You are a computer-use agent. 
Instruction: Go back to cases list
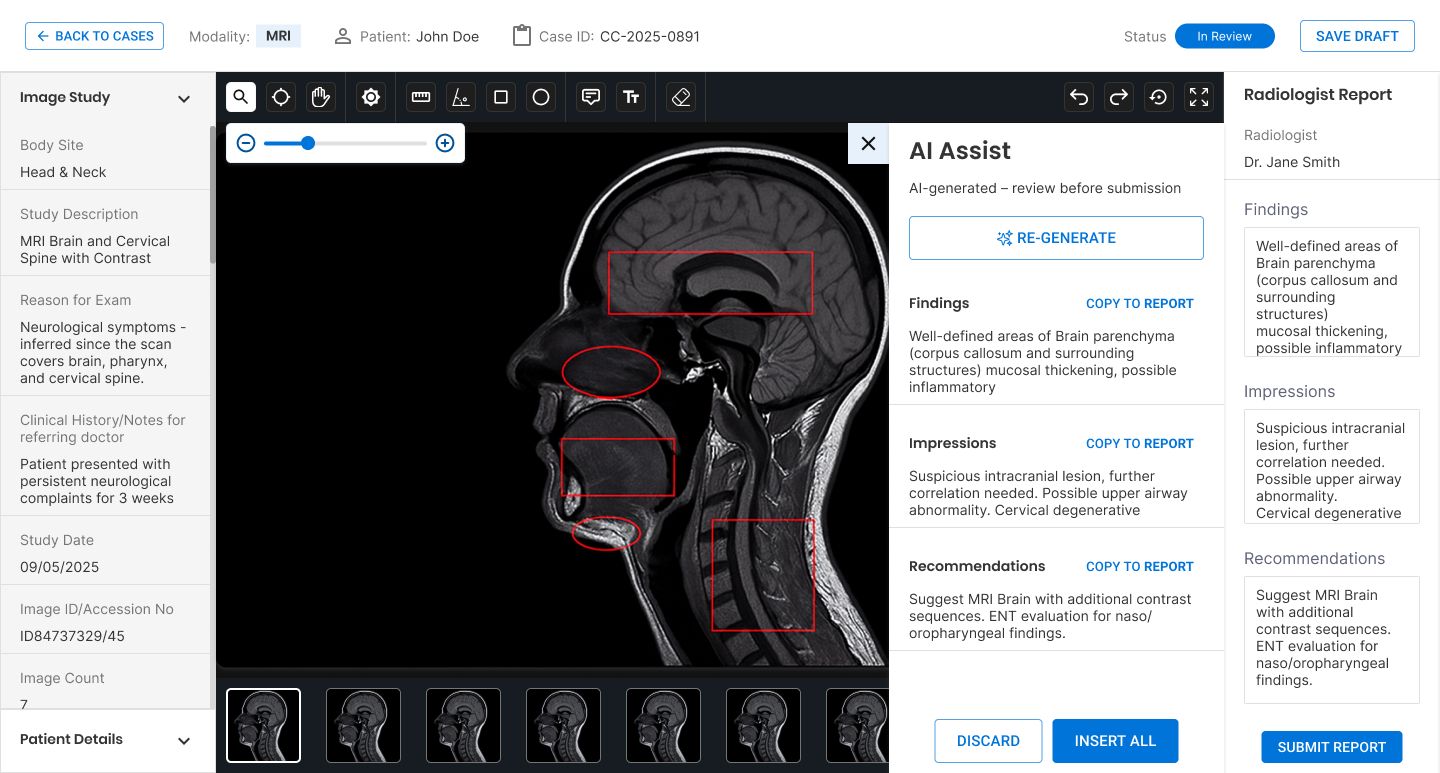(95, 36)
